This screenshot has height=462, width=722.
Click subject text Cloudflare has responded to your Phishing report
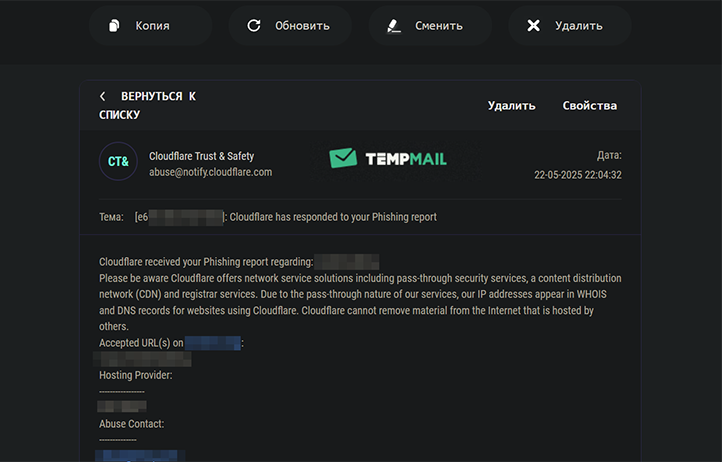pos(333,217)
